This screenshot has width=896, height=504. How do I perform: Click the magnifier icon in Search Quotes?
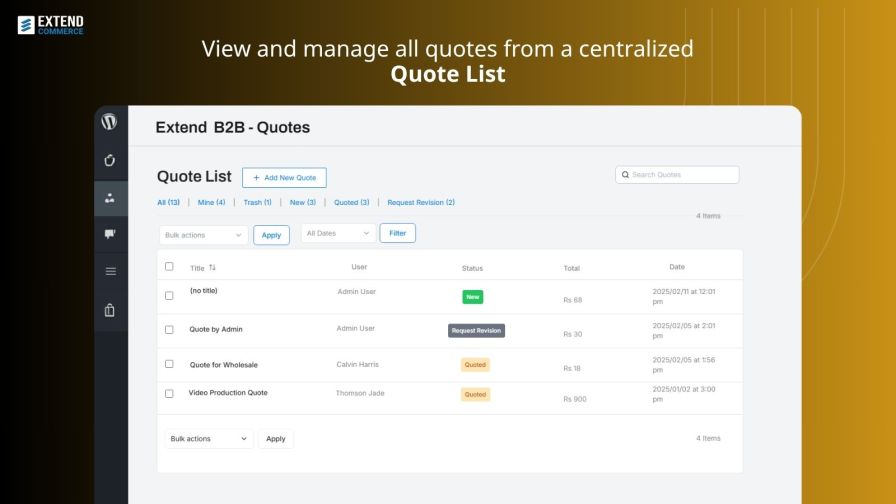tap(625, 175)
